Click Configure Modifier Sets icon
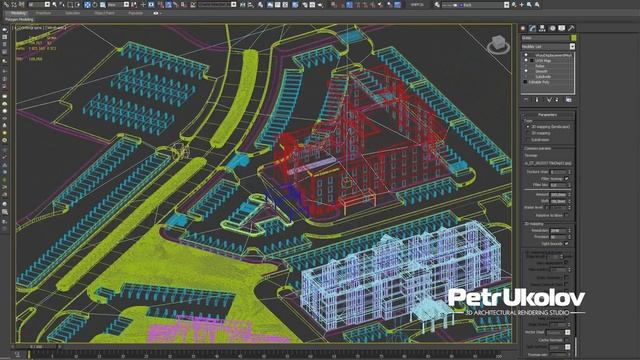Image resolution: width=640 pixels, height=360 pixels. click(569, 100)
